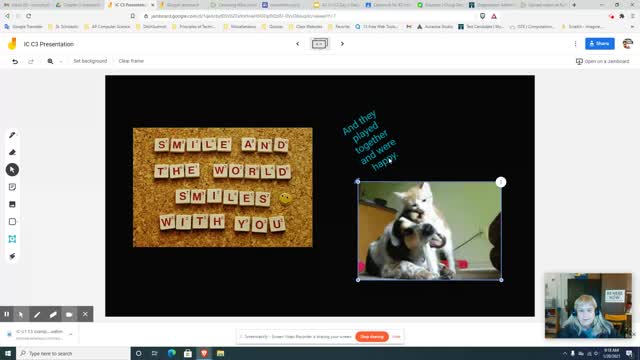
Task: Click Set background
Action: [x=90, y=61]
